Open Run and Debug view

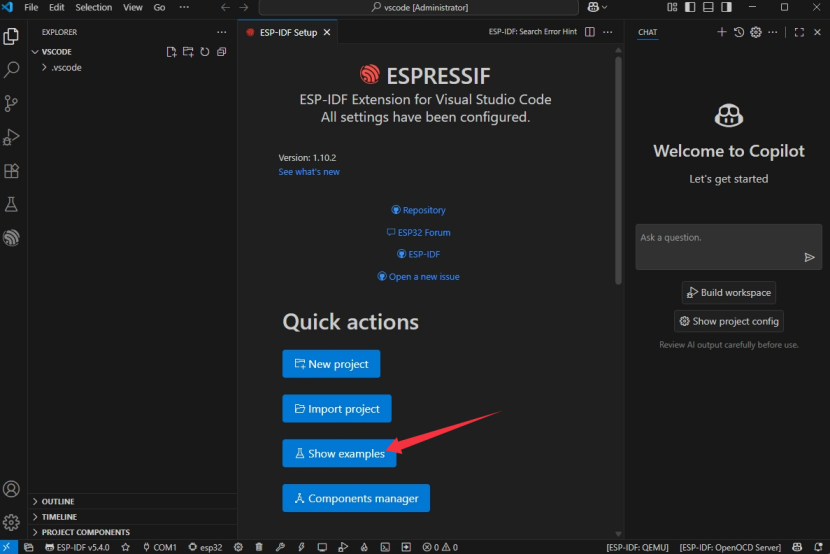(x=11, y=137)
